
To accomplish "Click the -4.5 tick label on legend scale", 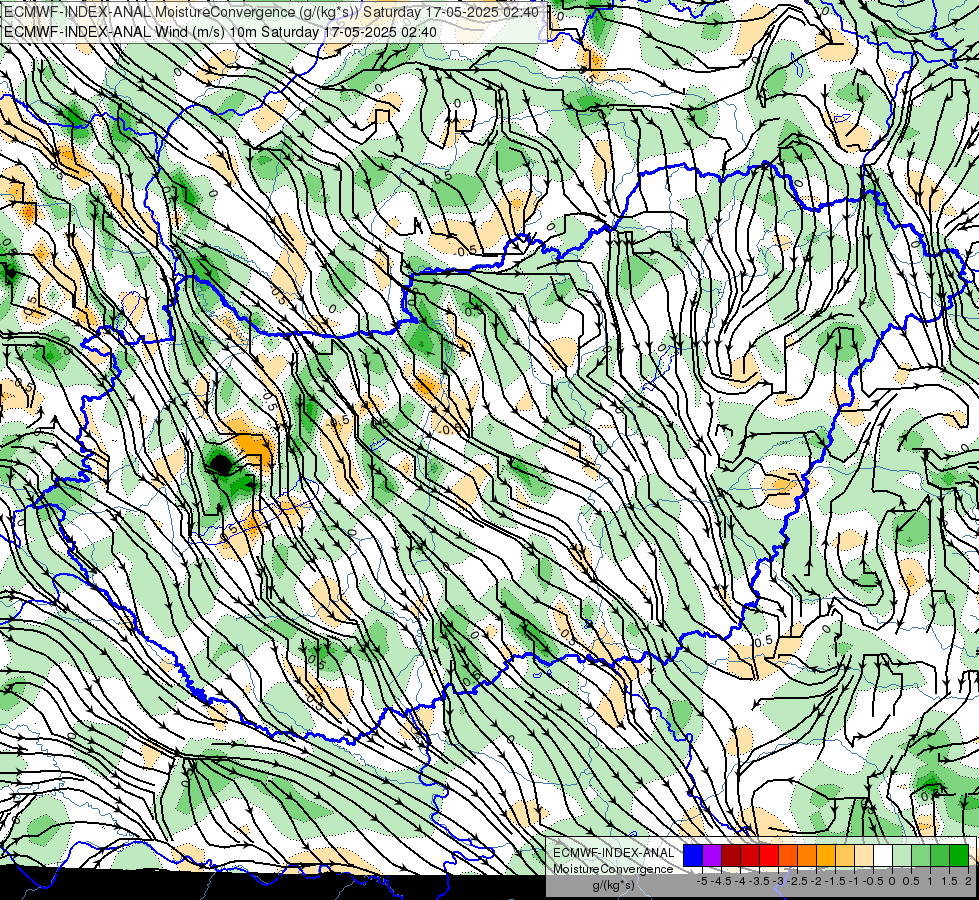I will pyautogui.click(x=721, y=881).
